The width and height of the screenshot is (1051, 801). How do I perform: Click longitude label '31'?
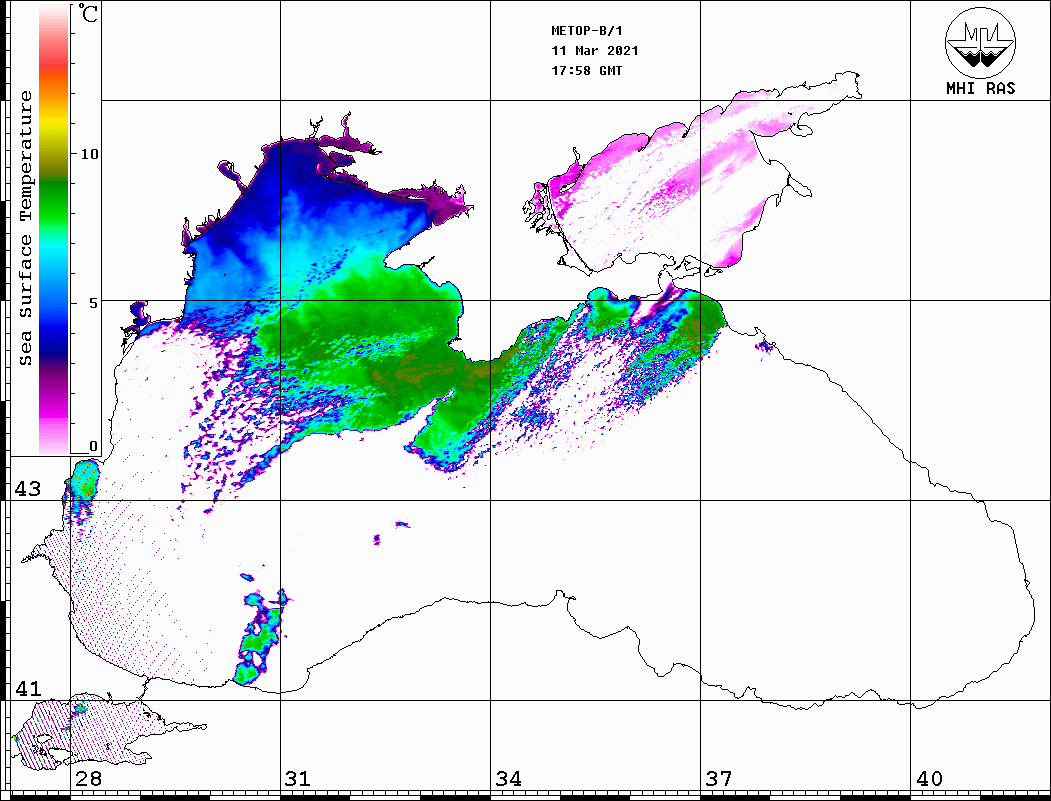point(298,779)
